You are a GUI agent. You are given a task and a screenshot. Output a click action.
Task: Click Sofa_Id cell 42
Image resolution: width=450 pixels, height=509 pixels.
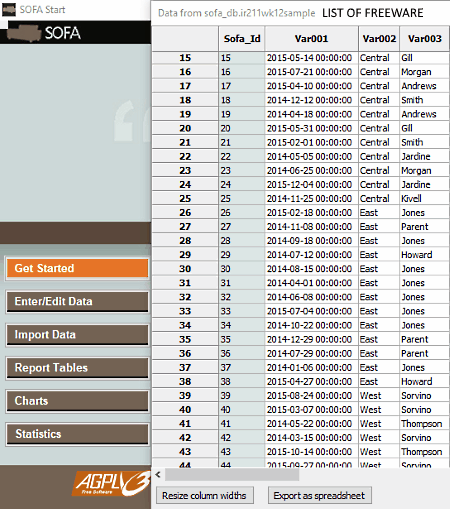tap(242, 438)
